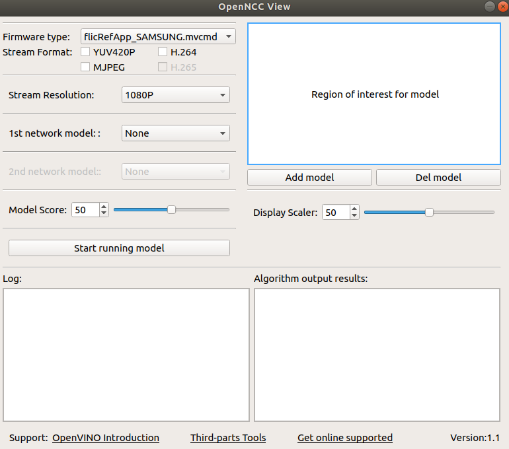Decrease Model Score with down arrow
Screen dimensions: 509x449
(x=104, y=213)
